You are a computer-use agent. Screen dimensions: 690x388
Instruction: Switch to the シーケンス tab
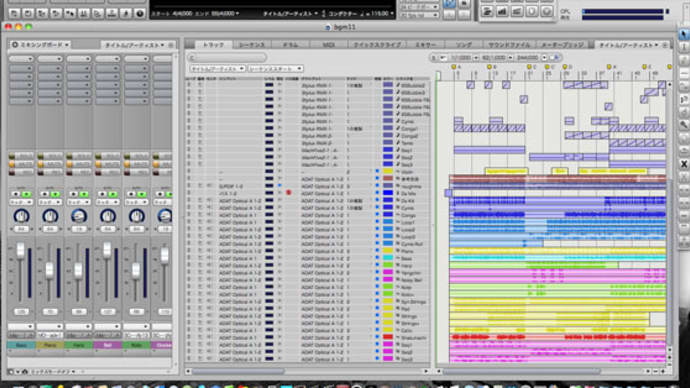point(252,44)
